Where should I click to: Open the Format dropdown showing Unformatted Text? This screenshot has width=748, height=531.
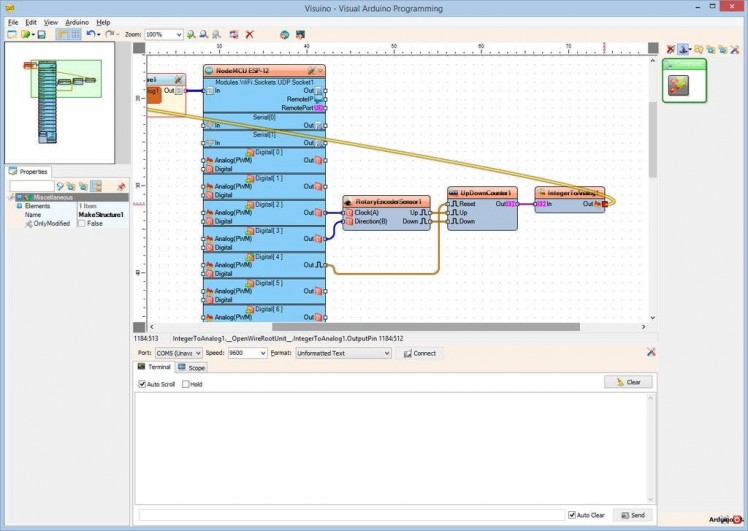click(x=386, y=353)
